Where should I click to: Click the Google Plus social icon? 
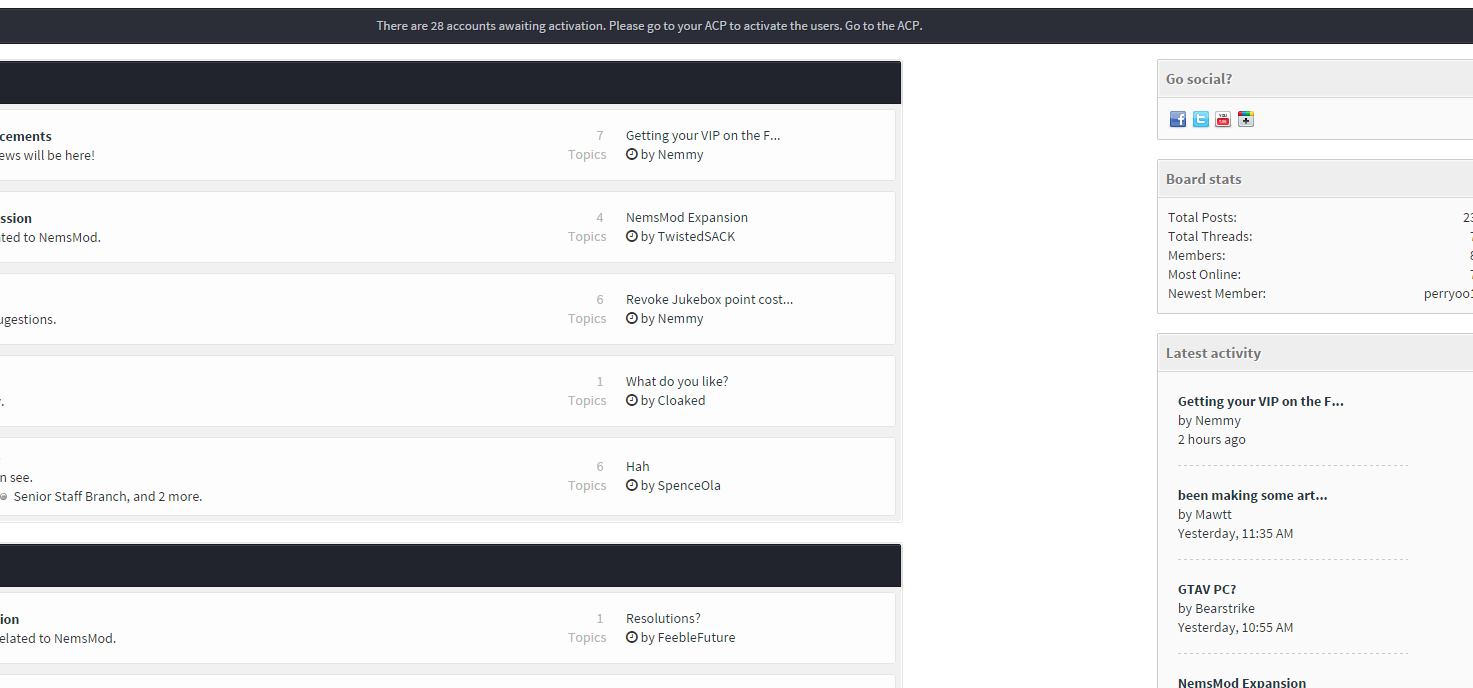pos(1245,119)
